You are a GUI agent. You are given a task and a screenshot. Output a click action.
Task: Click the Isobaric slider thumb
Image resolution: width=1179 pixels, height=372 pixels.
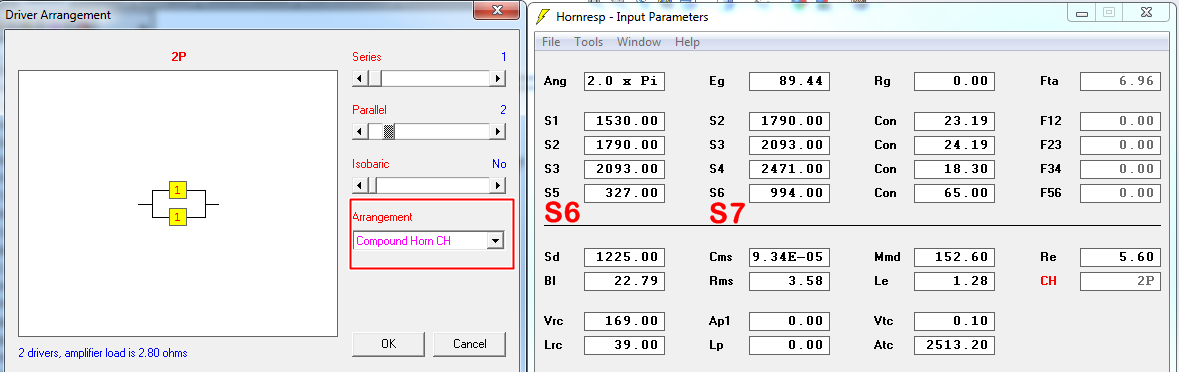pos(373,185)
